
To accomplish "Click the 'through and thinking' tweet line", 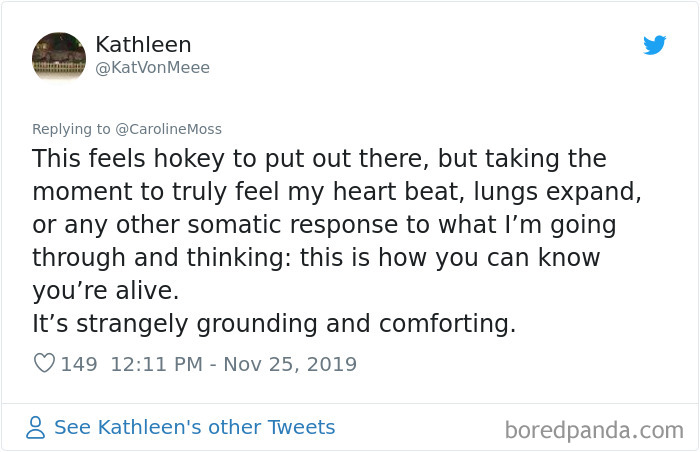I will click(316, 258).
